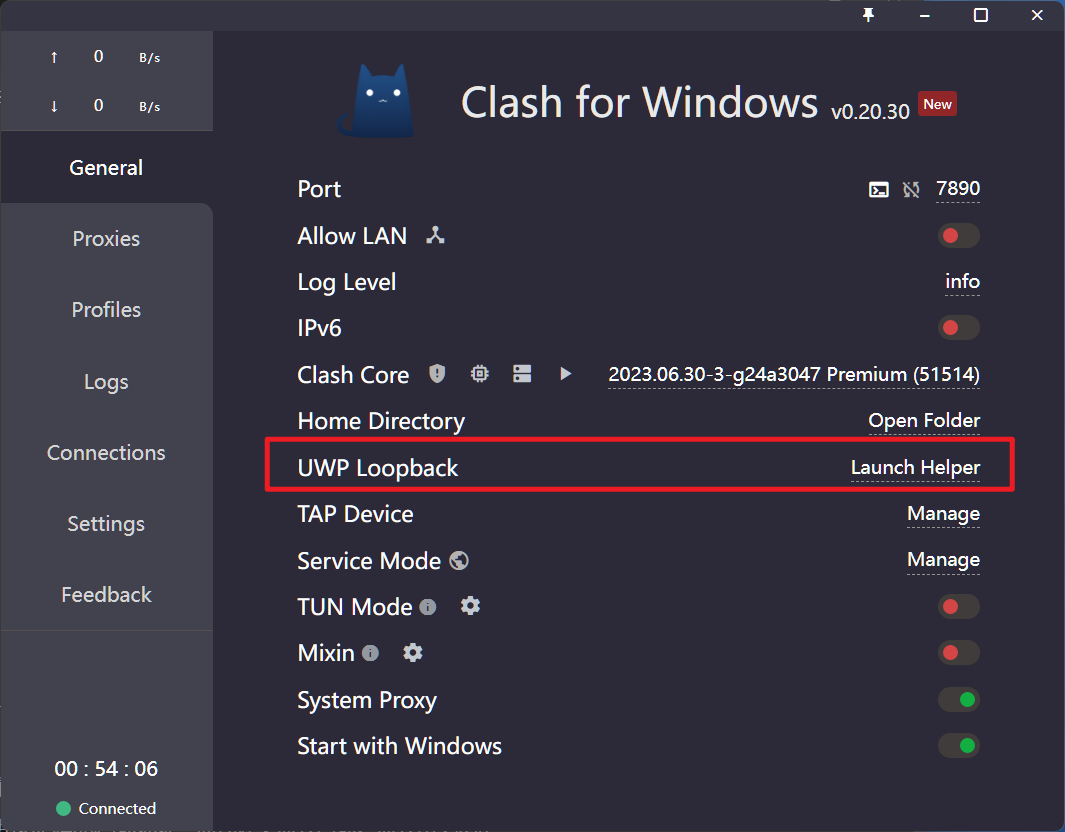Click the play arrow icon beside Clash Core
The width and height of the screenshot is (1065, 832).
point(565,374)
